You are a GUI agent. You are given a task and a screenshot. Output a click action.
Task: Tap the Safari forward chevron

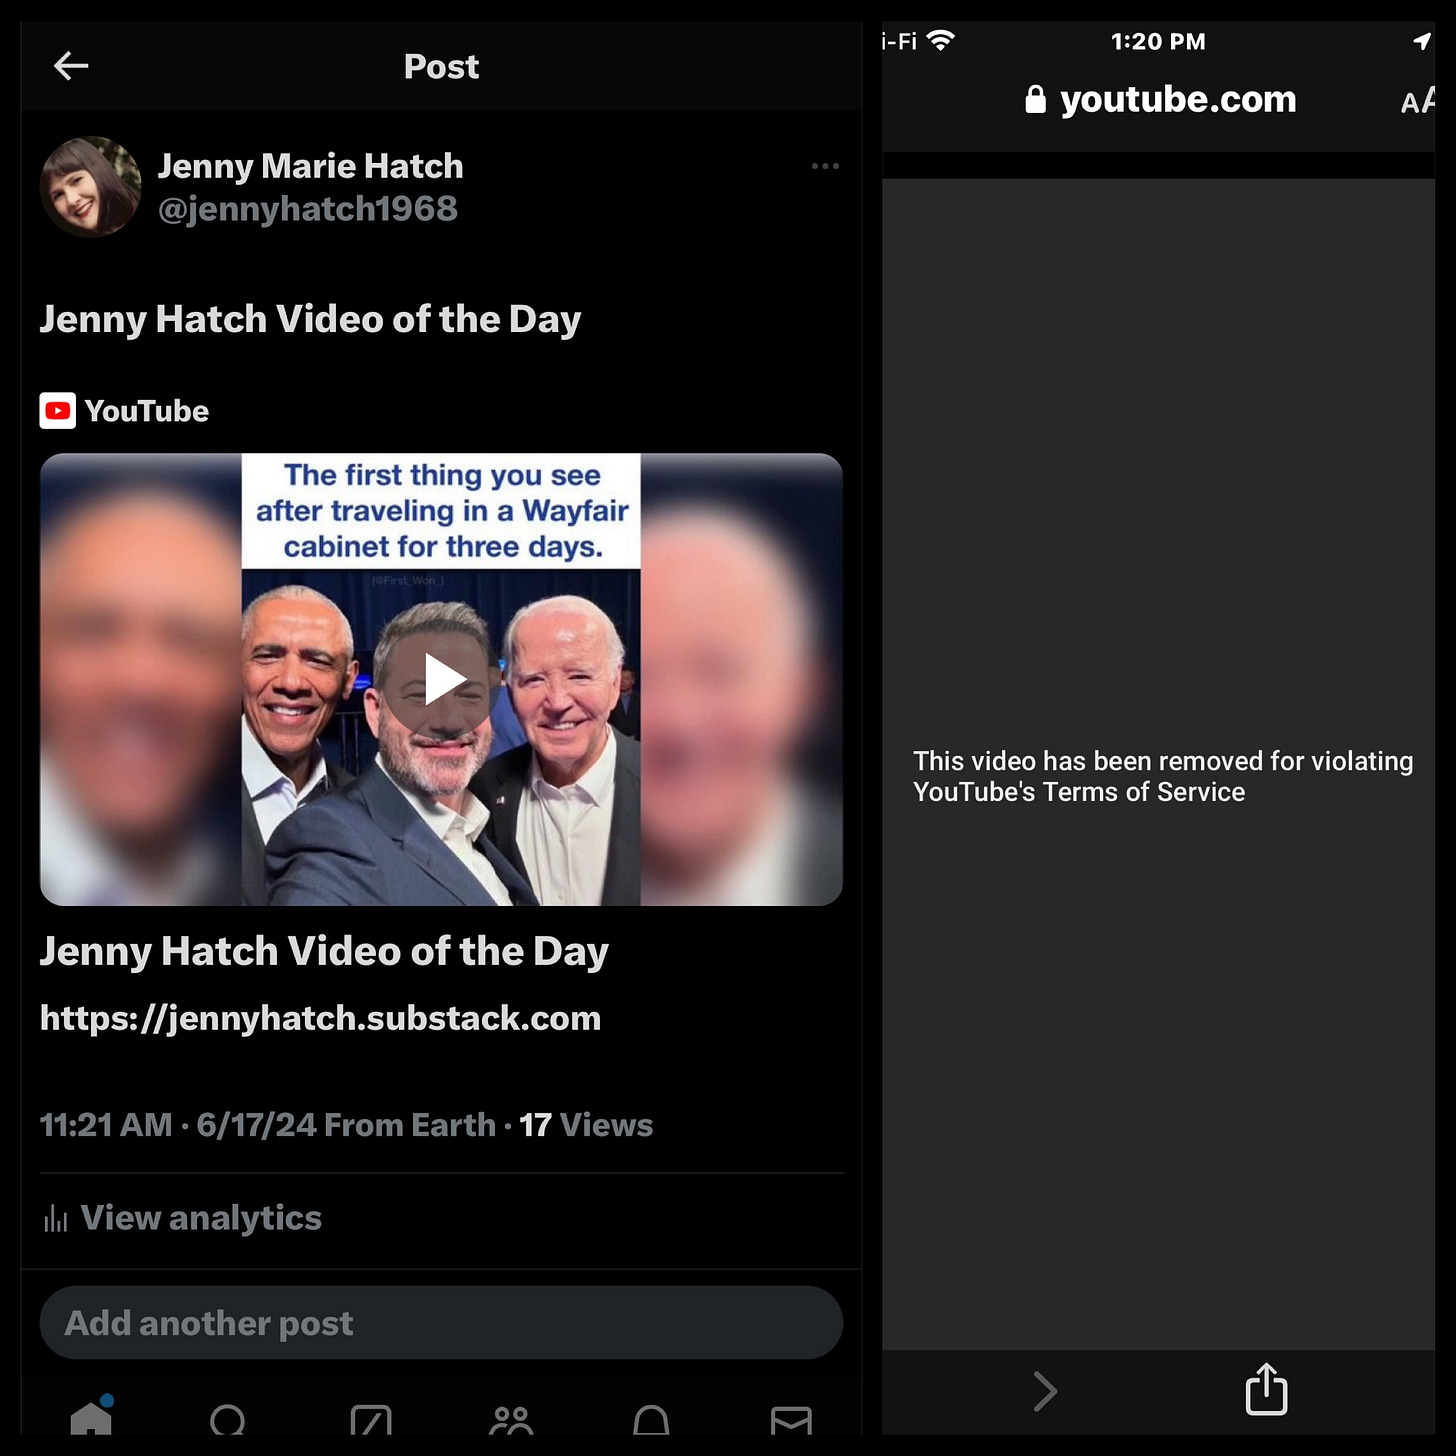pos(1045,1391)
